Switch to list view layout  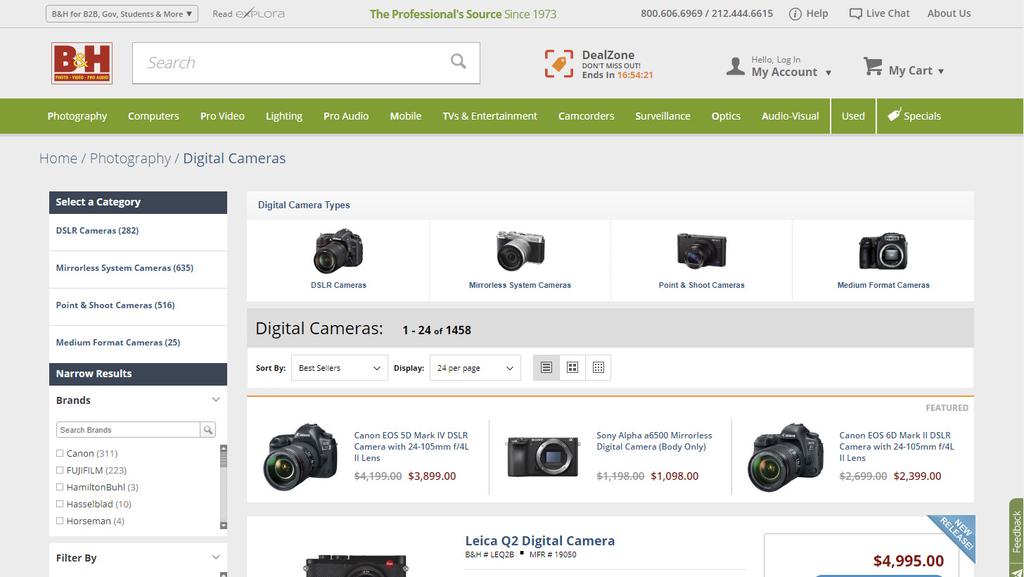coord(547,367)
